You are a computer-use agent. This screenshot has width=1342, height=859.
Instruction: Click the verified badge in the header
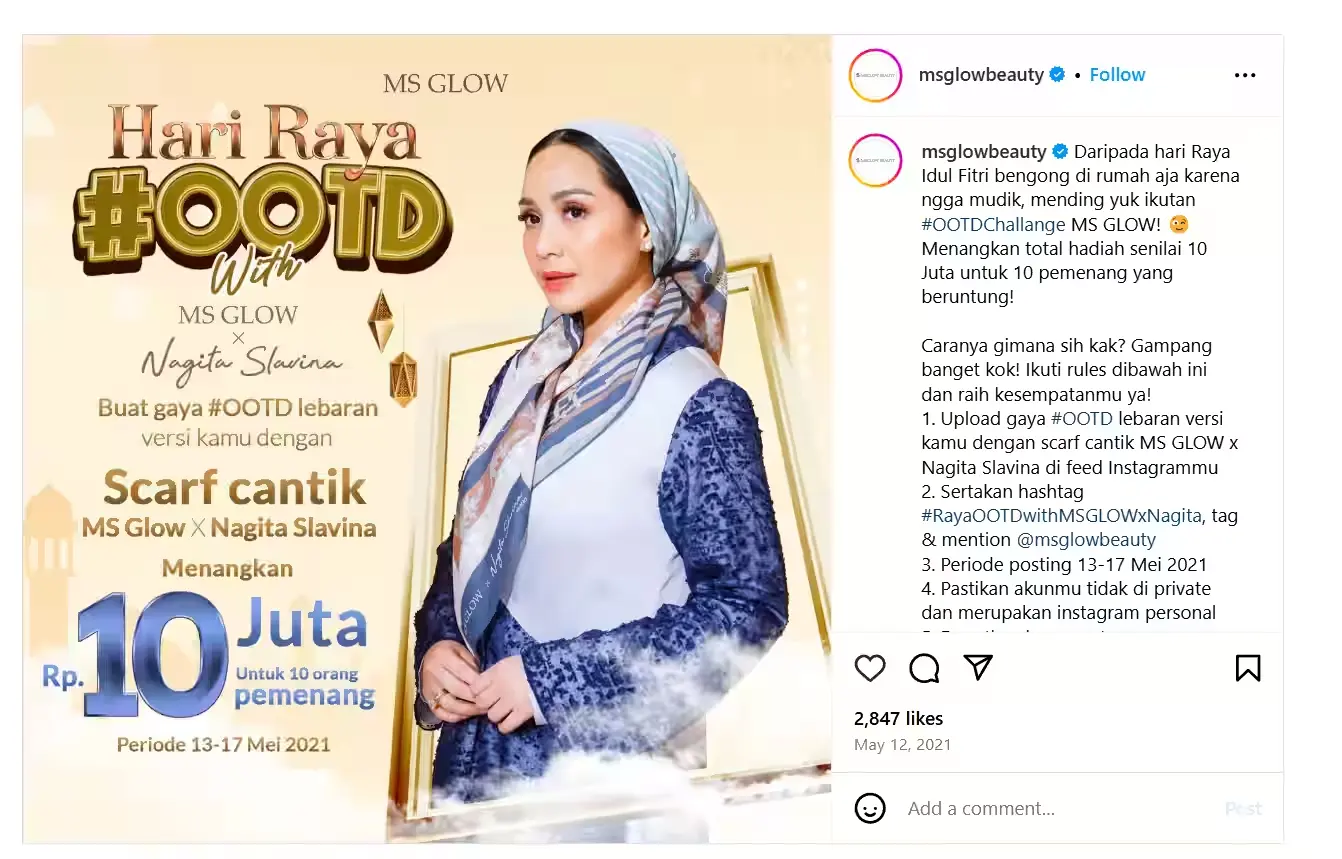tap(1057, 75)
